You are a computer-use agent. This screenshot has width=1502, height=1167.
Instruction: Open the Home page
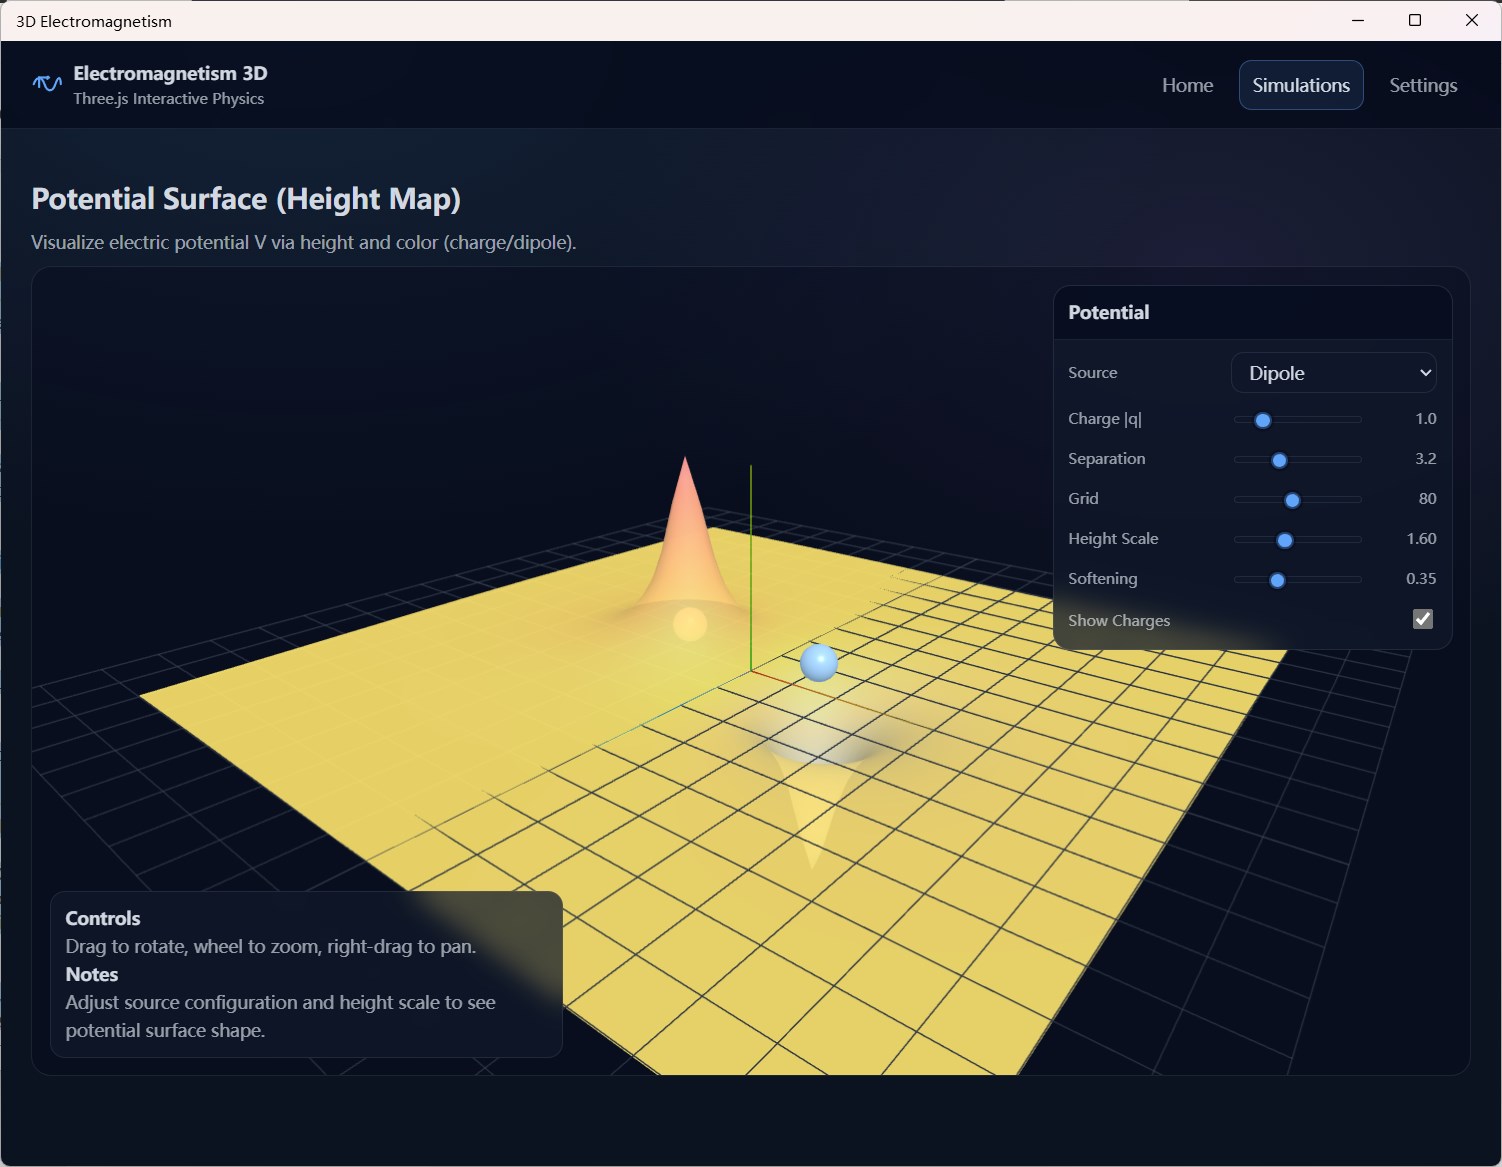[1187, 85]
